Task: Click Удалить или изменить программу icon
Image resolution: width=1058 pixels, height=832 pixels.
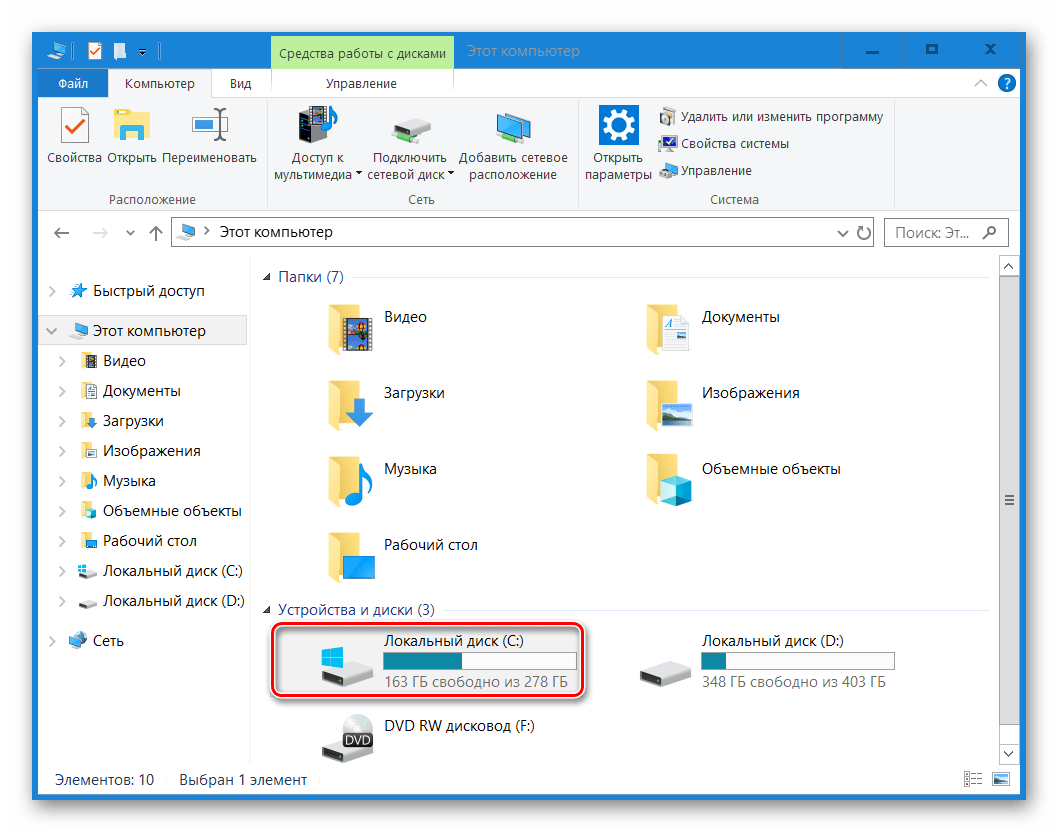Action: coord(667,116)
